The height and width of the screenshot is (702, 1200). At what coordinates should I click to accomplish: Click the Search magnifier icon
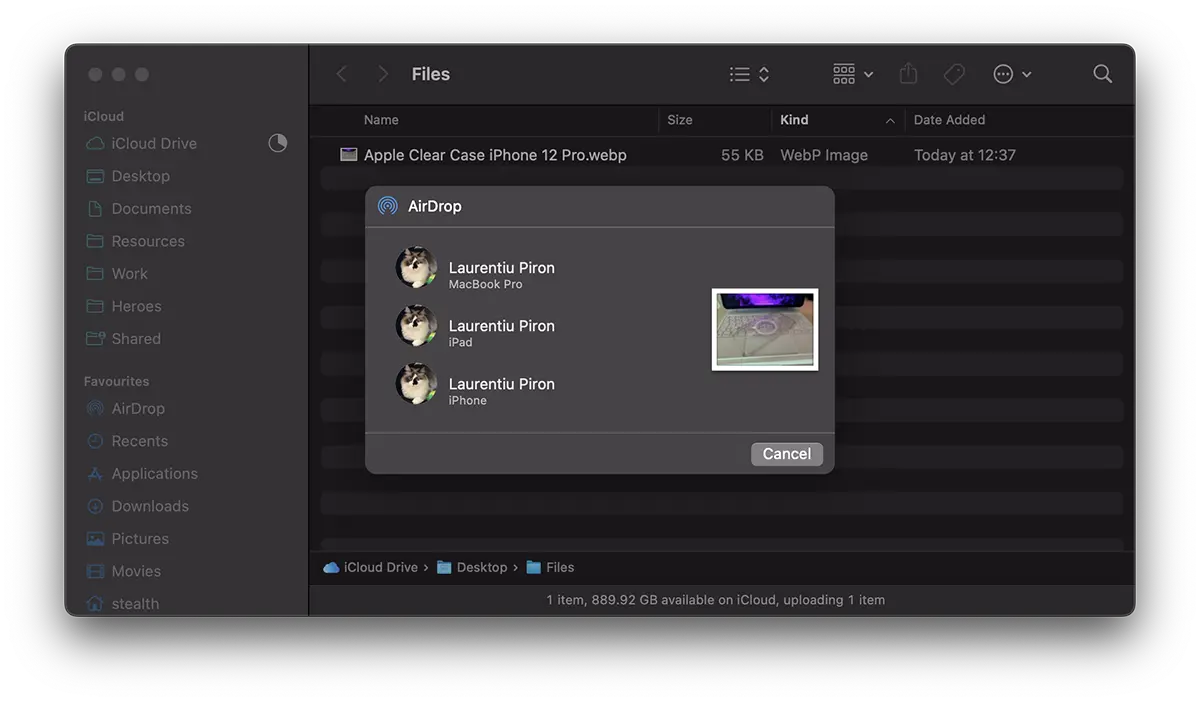point(1102,74)
